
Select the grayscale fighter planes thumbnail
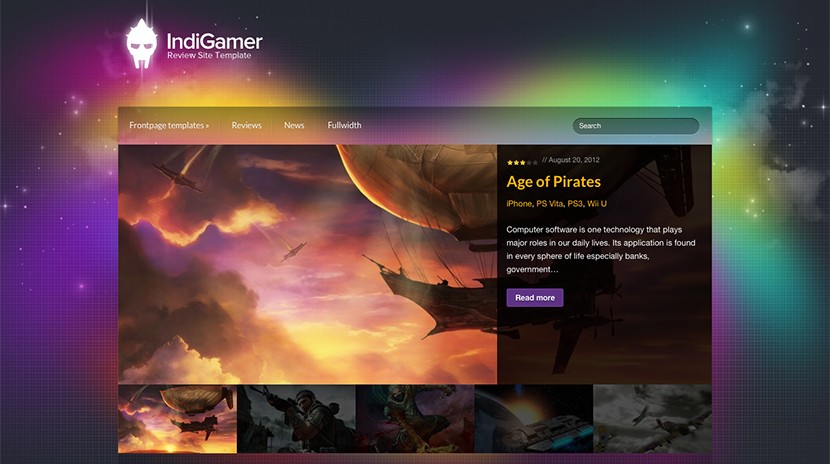click(x=653, y=419)
